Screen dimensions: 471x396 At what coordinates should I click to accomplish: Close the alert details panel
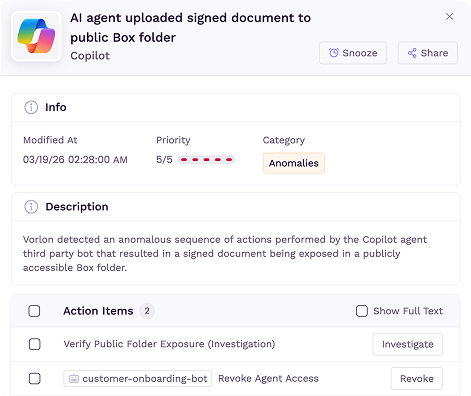pyautogui.click(x=449, y=16)
